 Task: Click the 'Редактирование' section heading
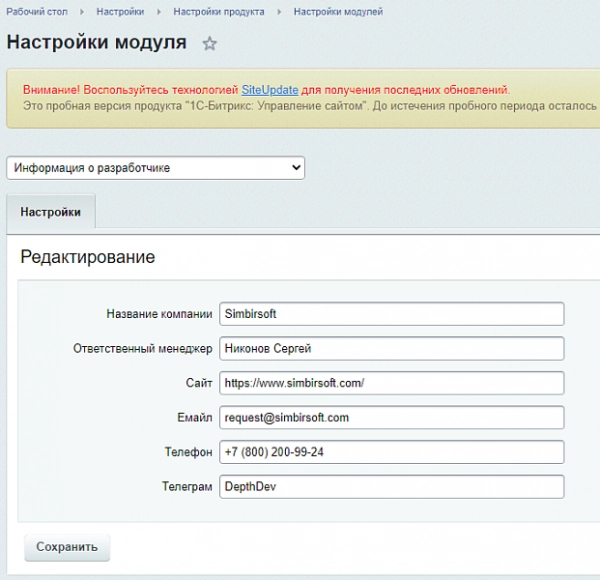[x=88, y=257]
